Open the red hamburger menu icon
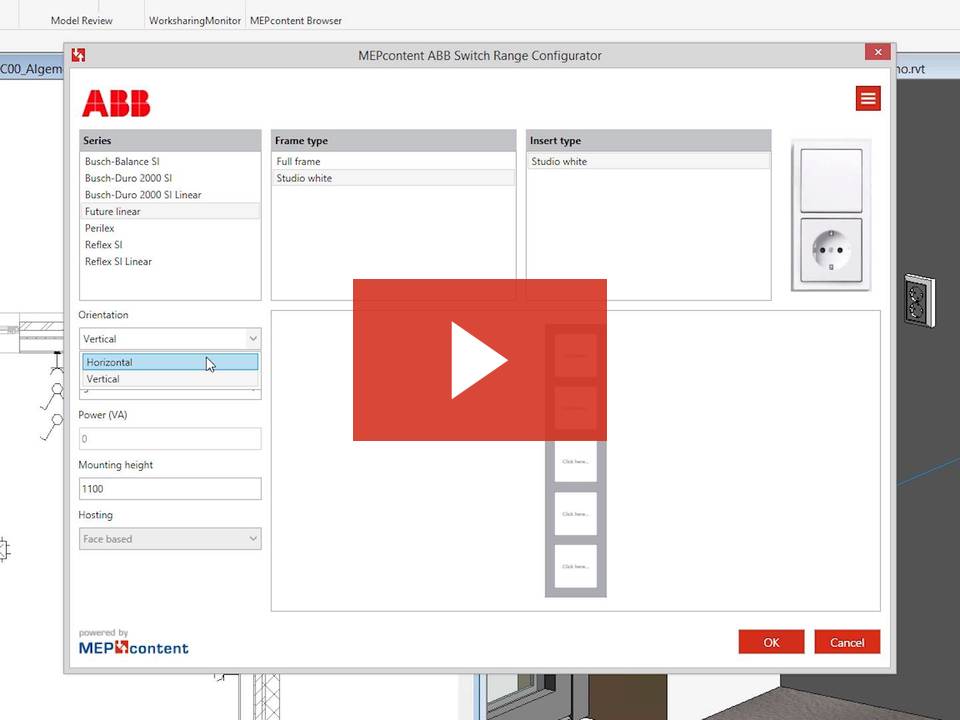 coord(868,99)
